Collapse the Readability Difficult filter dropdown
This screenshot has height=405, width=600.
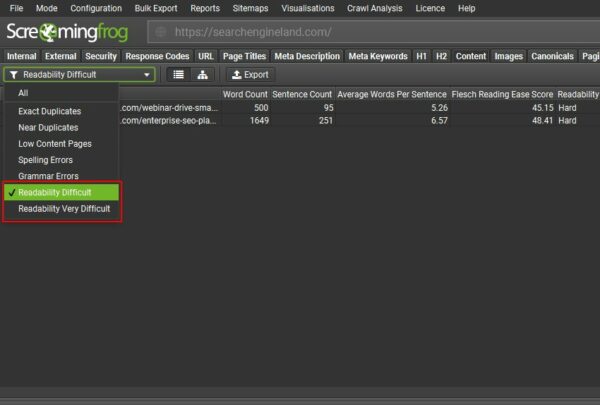click(147, 75)
